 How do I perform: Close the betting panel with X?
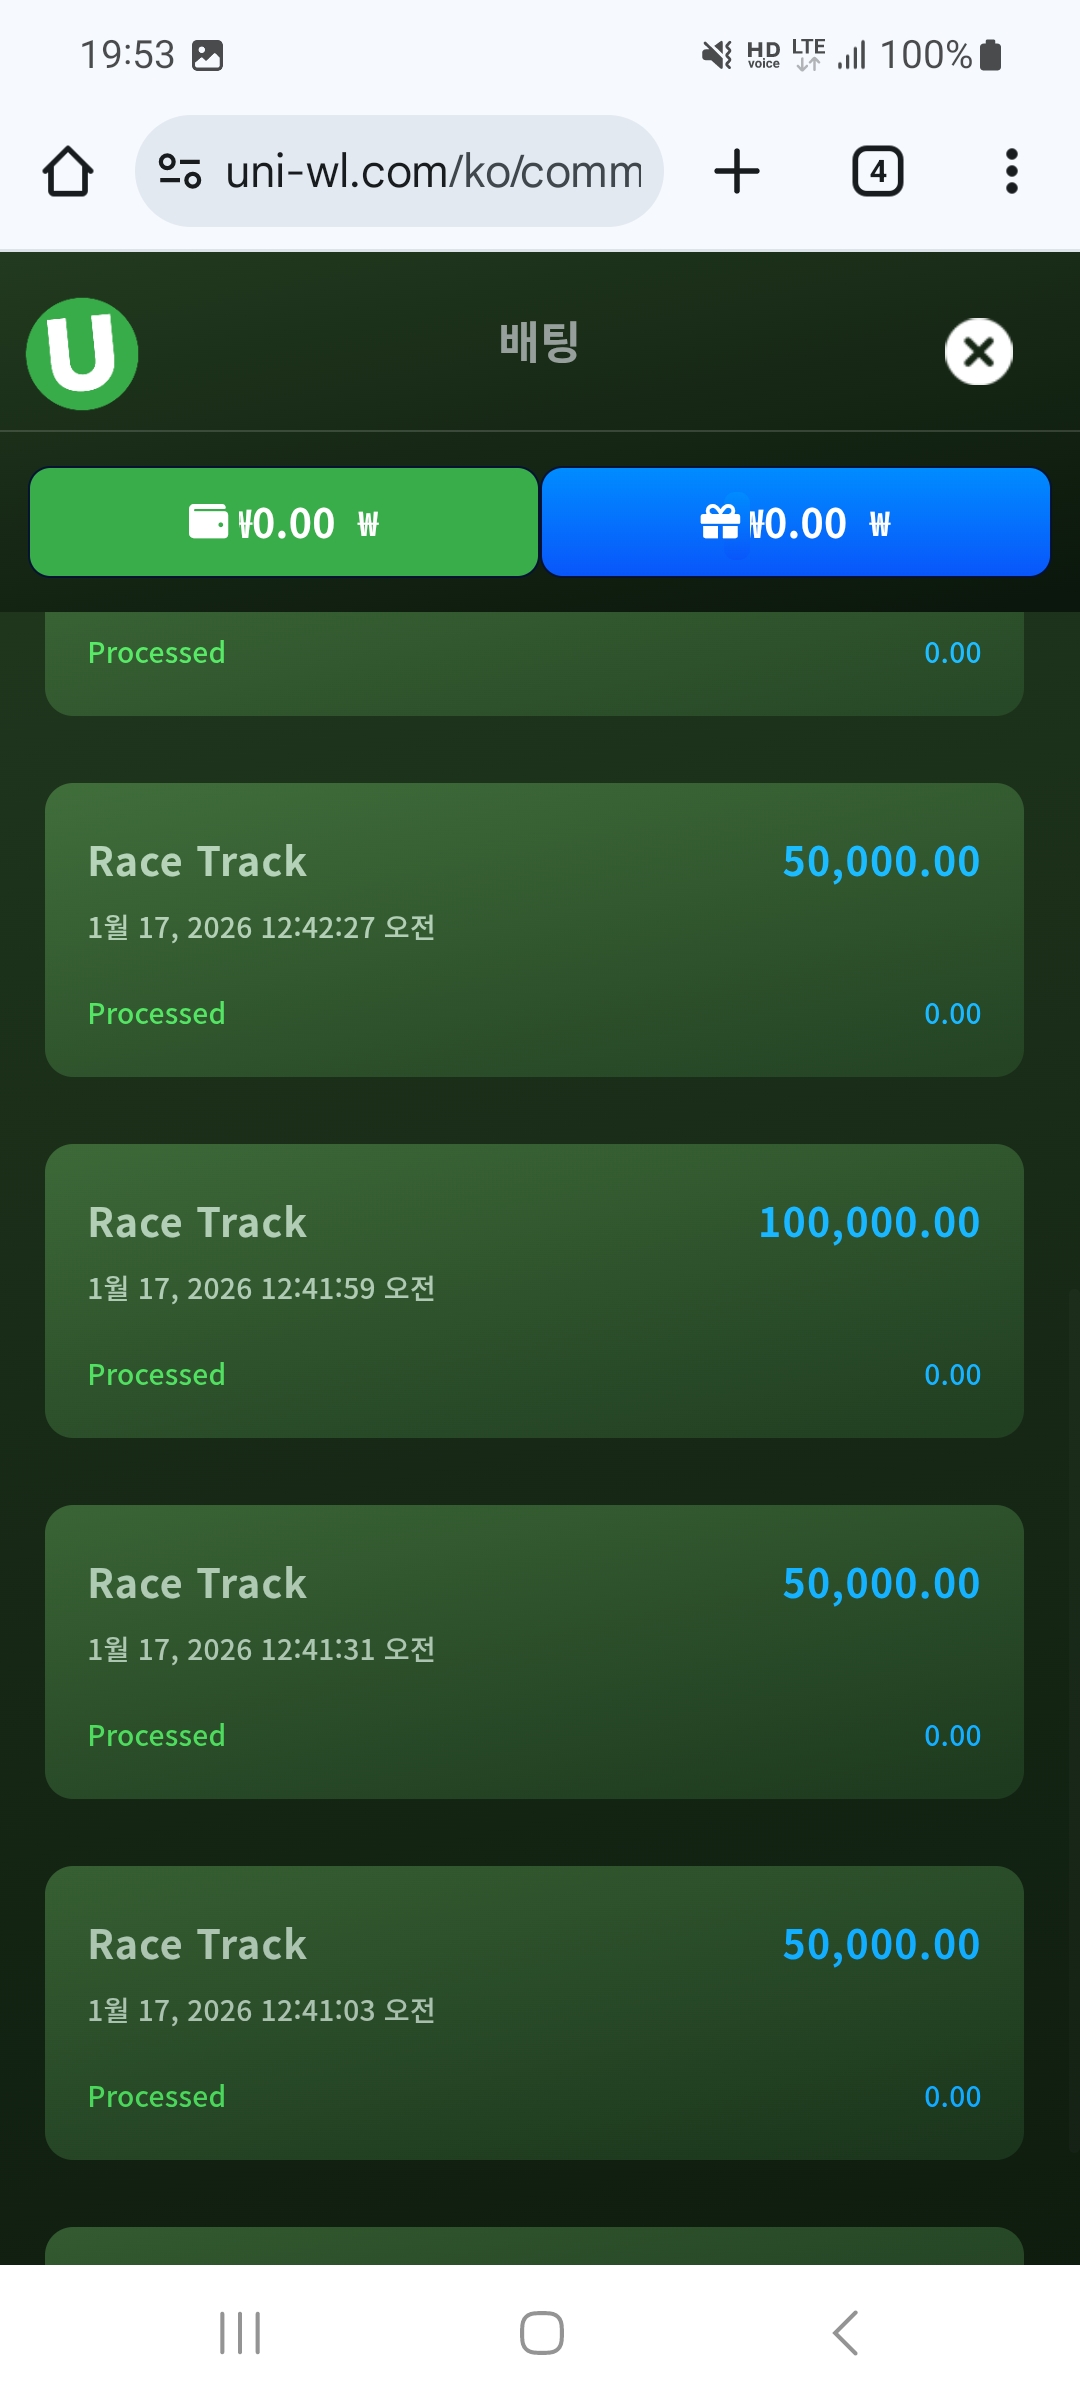[x=978, y=352]
